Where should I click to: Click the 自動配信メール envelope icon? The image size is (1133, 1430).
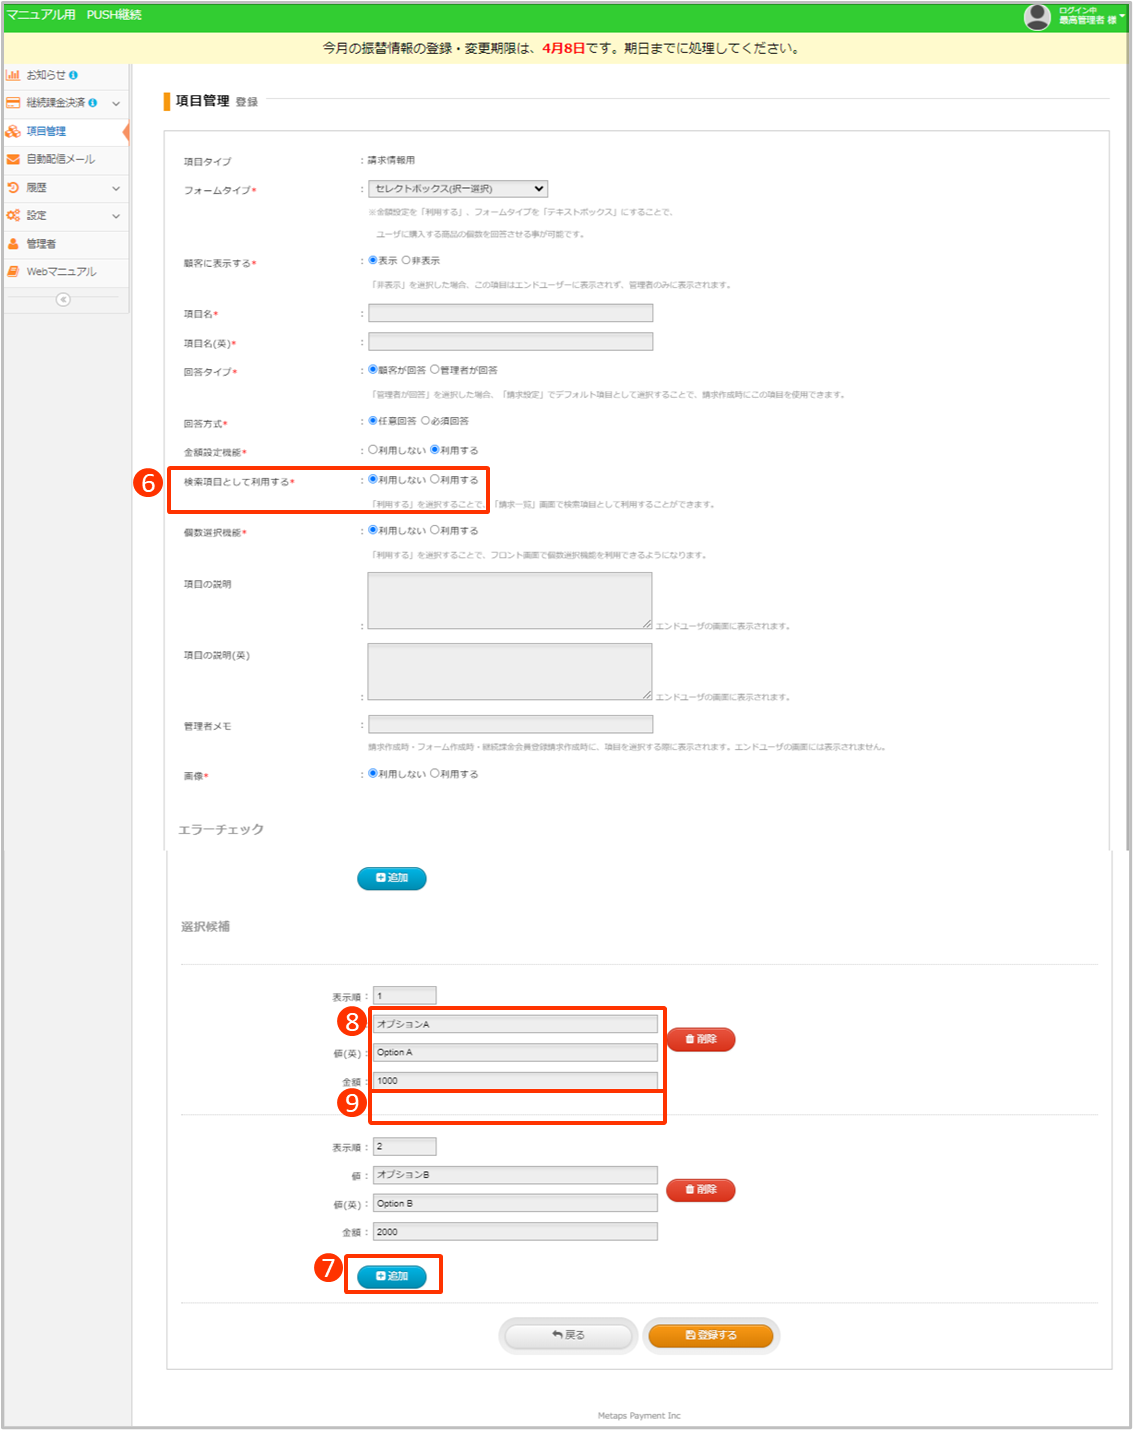[x=13, y=159]
